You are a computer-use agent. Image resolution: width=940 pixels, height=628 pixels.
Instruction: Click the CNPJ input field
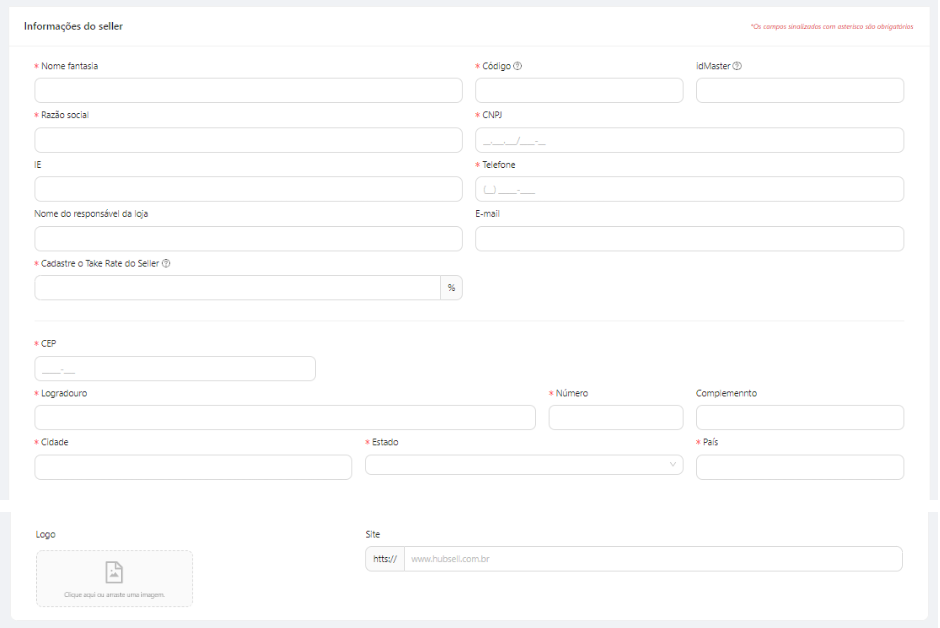pos(689,140)
